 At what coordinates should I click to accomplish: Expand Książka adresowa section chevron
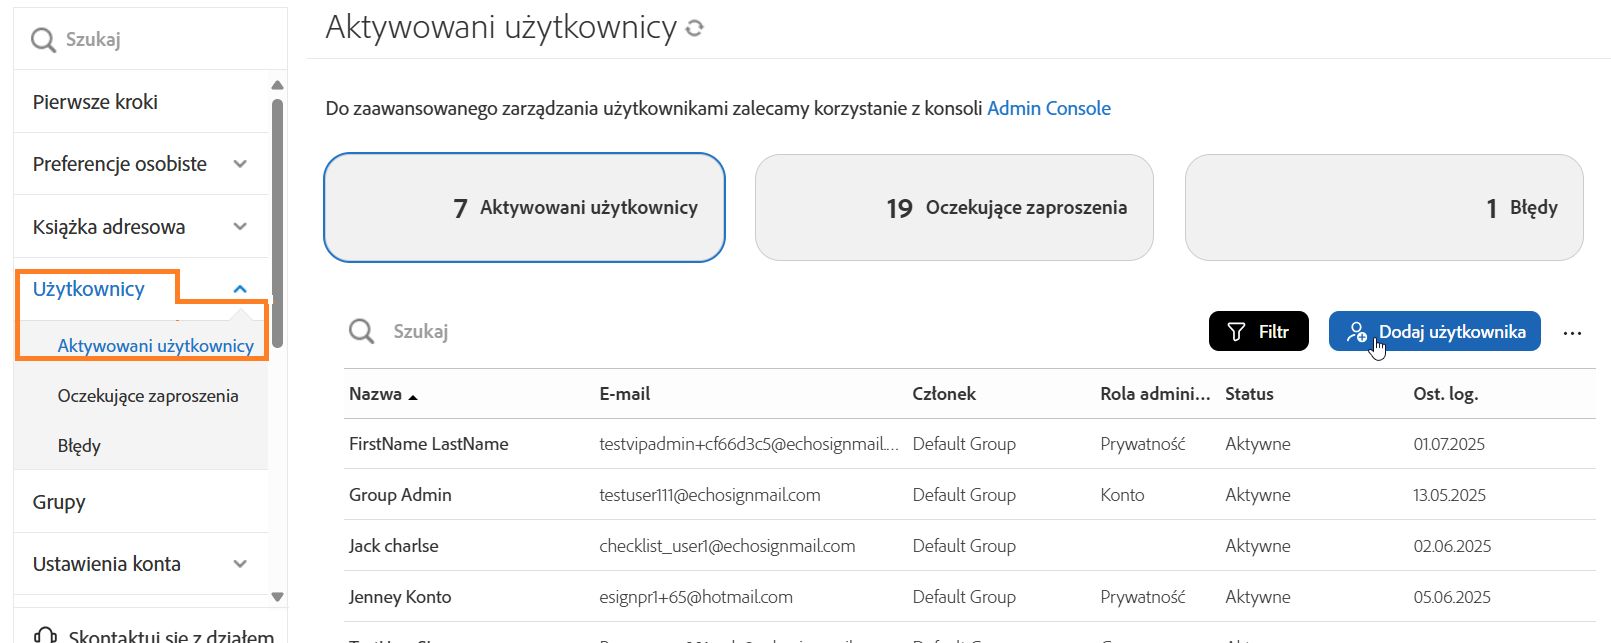(x=240, y=227)
